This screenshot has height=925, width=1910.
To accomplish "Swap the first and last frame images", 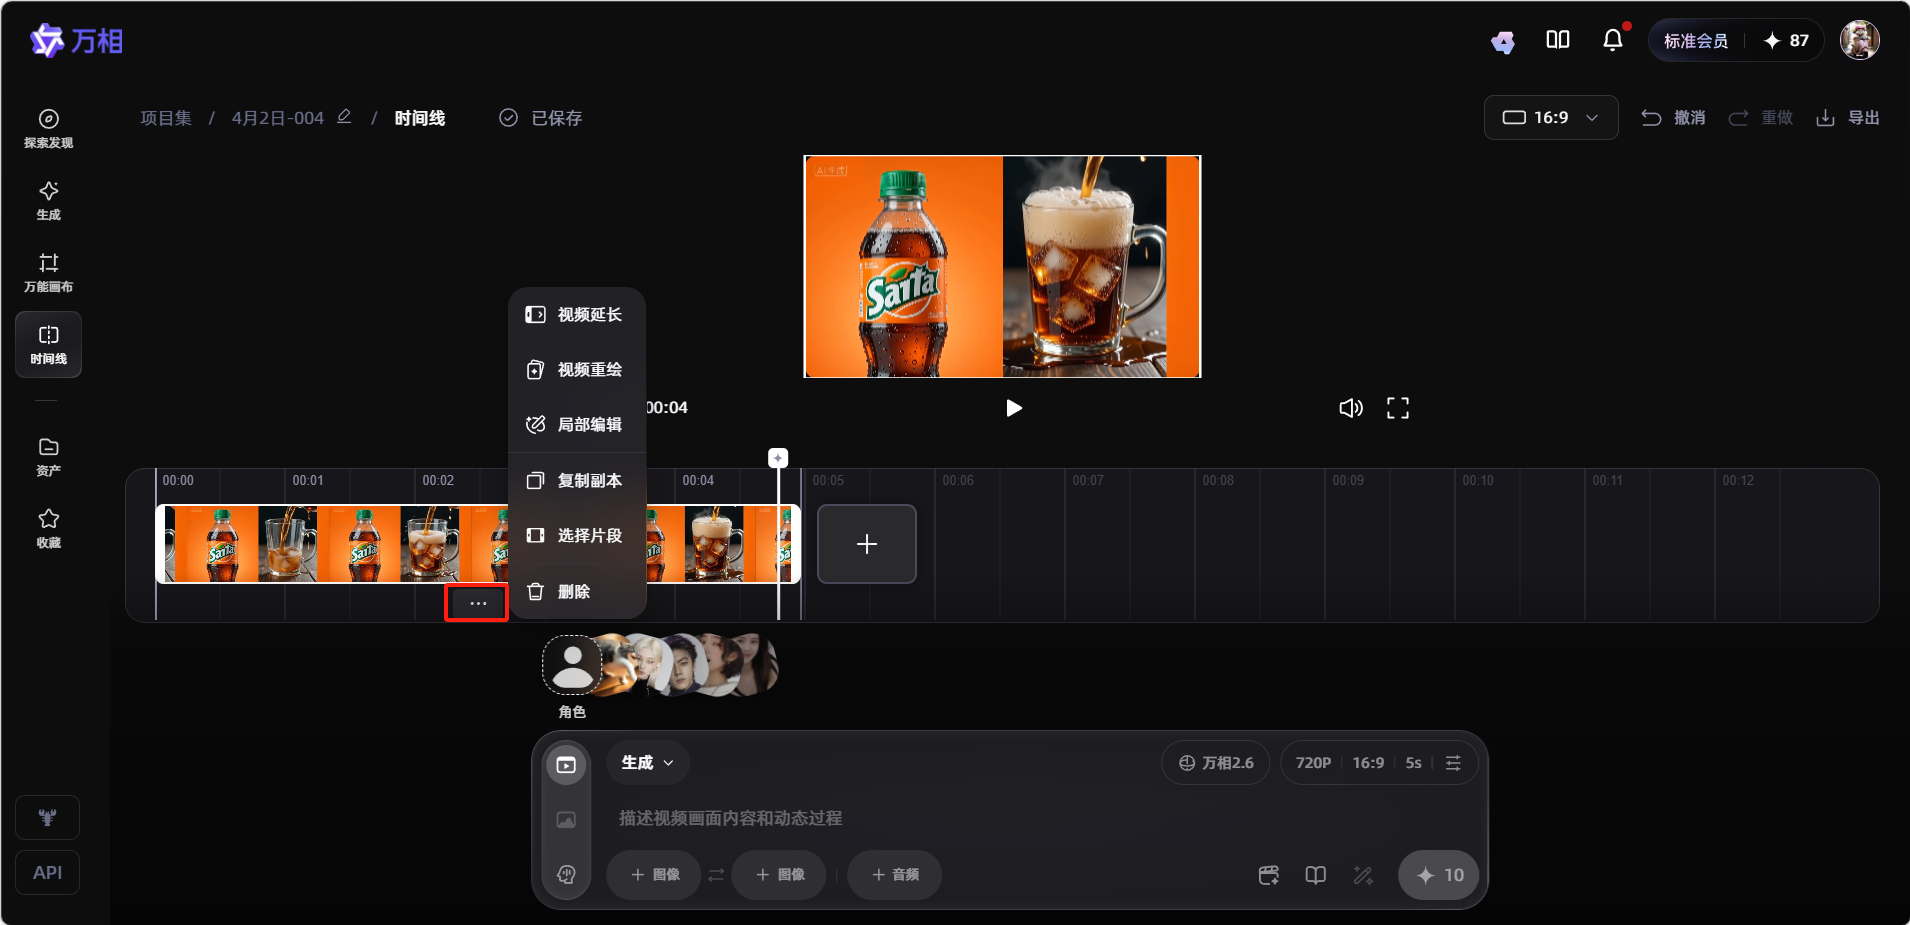I will [716, 875].
